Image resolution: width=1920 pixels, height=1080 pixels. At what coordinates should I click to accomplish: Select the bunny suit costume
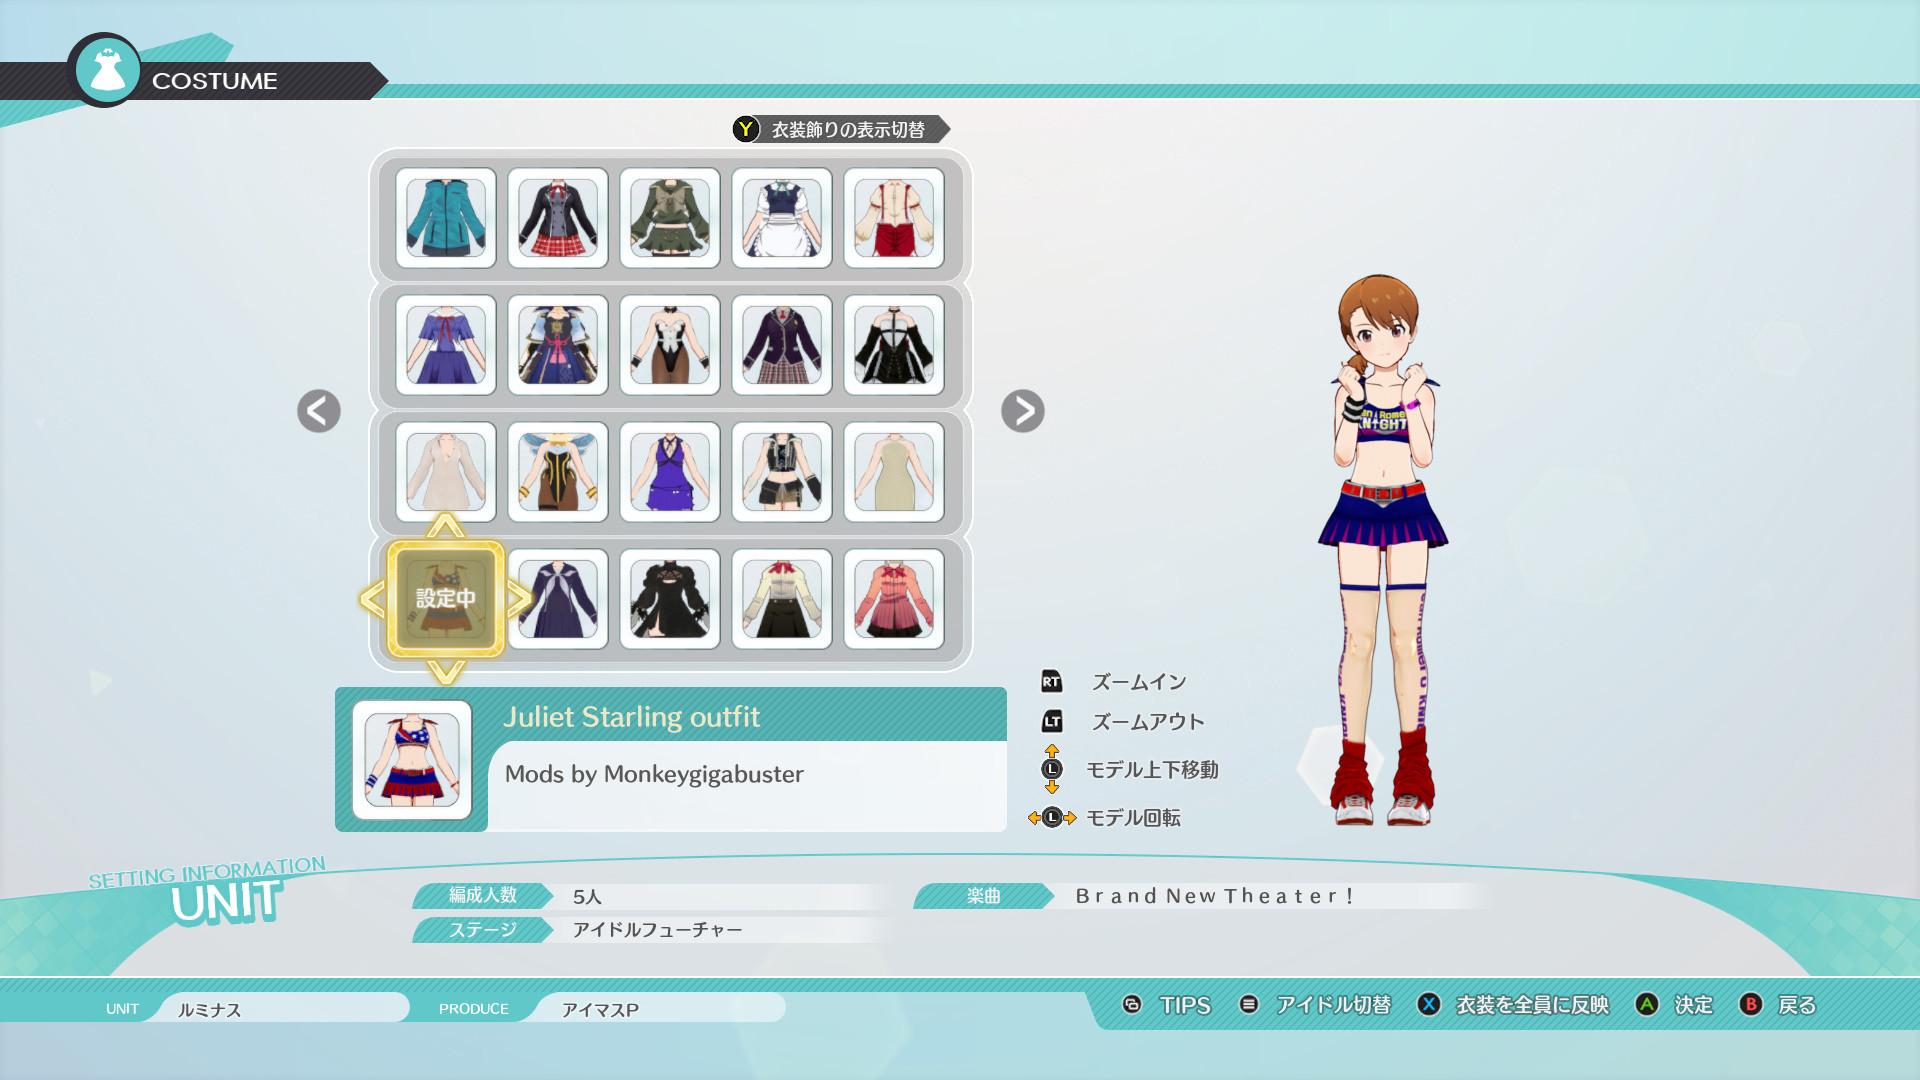pyautogui.click(x=670, y=345)
